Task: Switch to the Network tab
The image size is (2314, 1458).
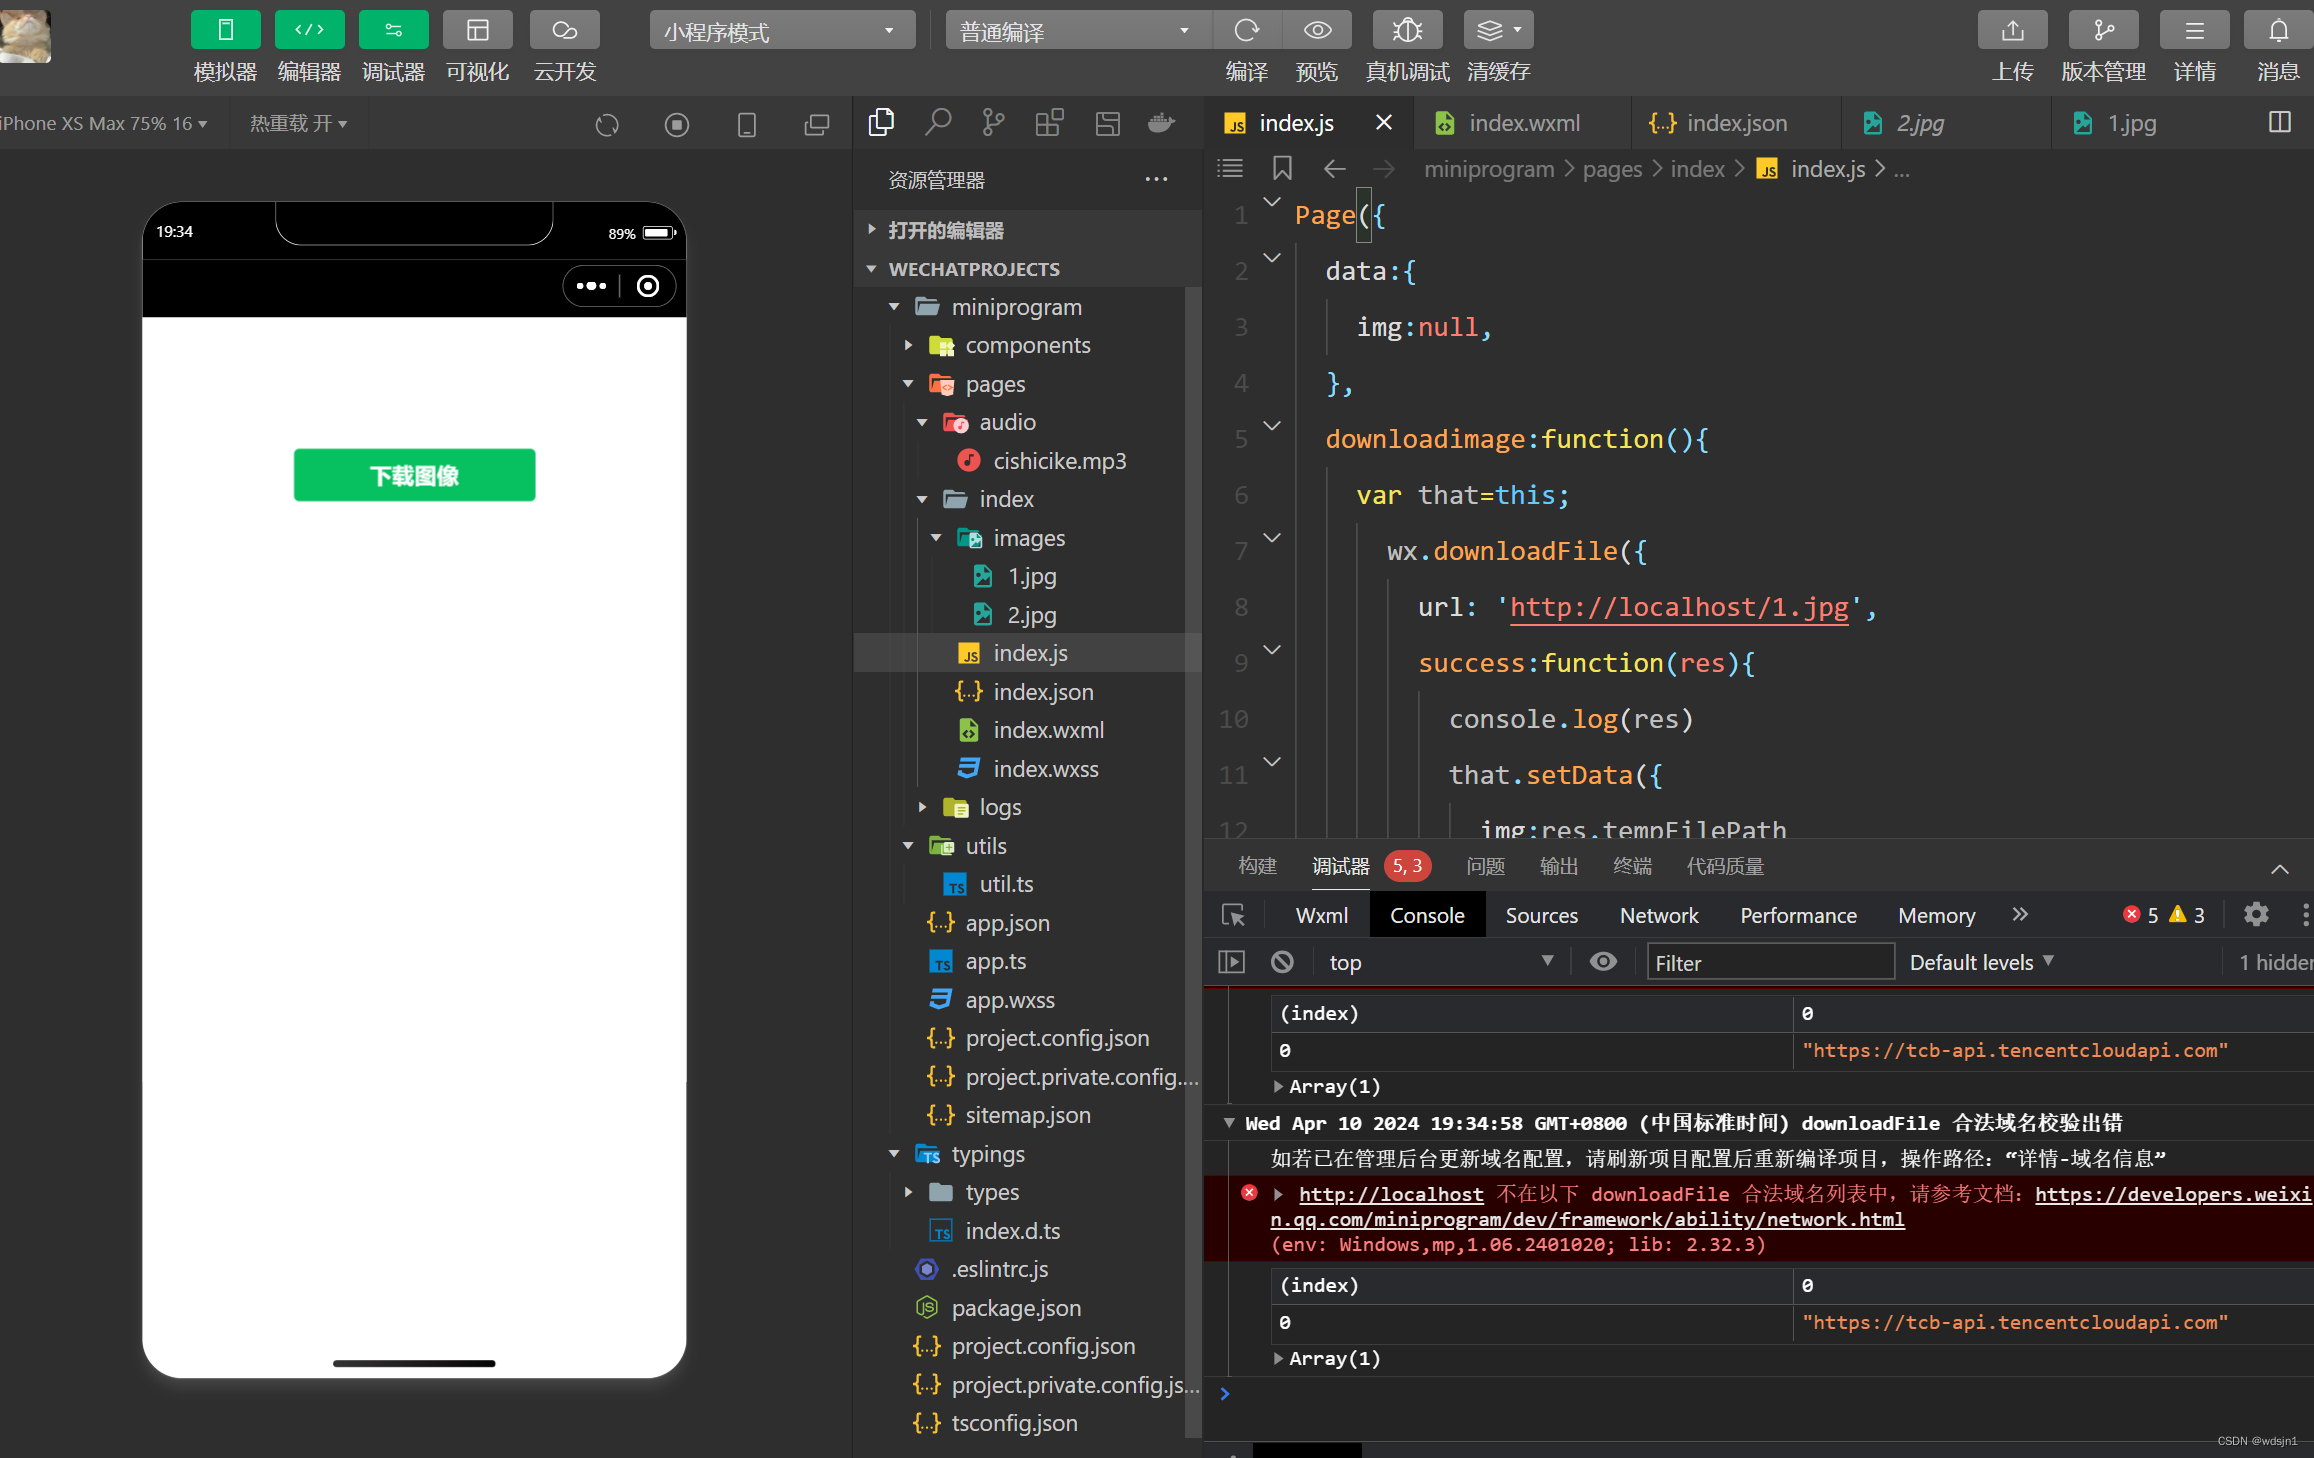Action: (1658, 915)
